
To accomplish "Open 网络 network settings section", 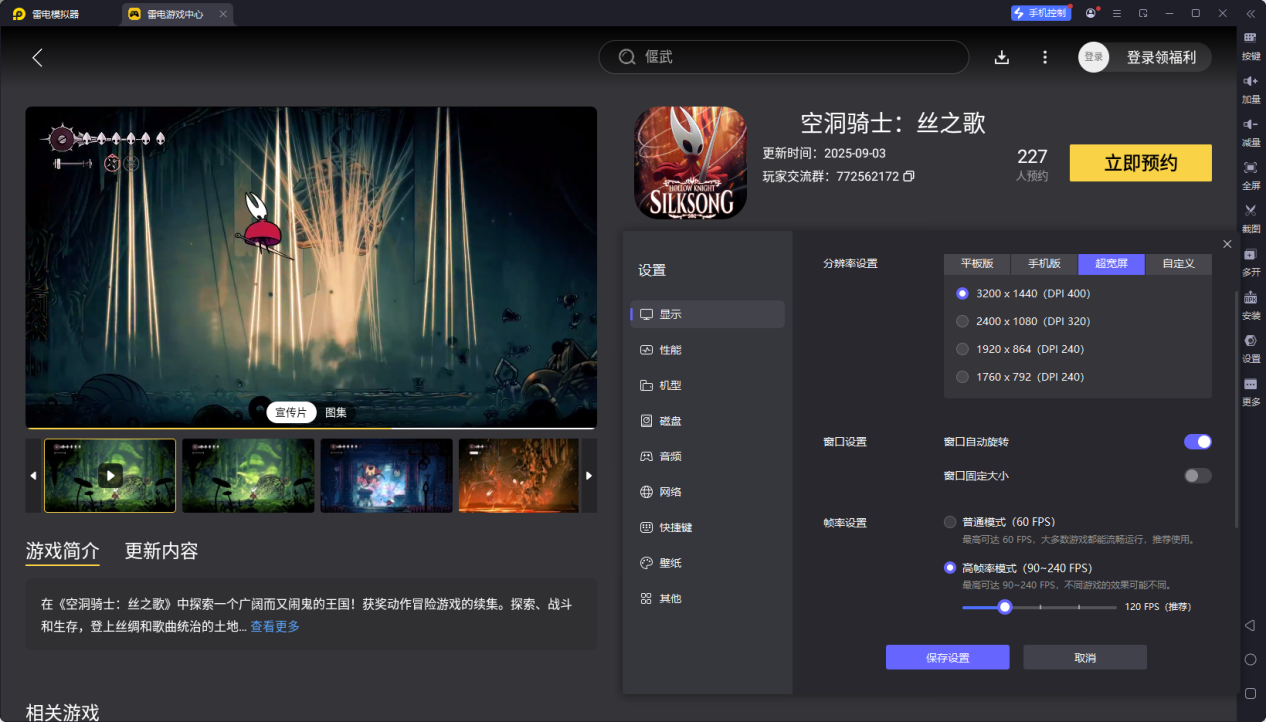I will [707, 492].
